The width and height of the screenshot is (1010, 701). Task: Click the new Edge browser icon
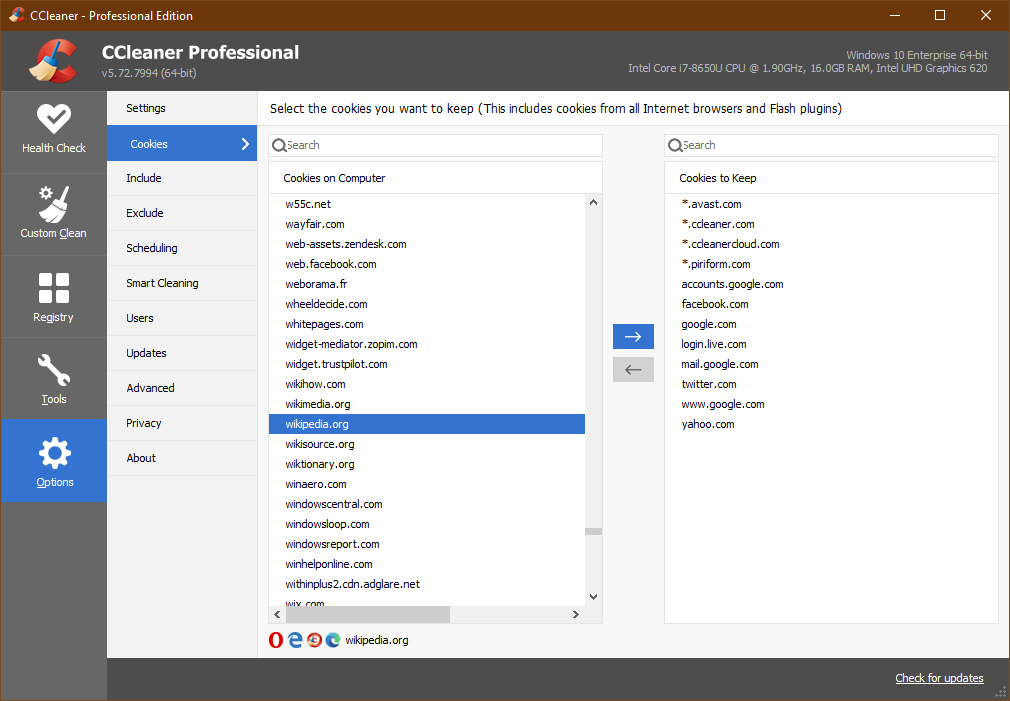click(x=333, y=640)
